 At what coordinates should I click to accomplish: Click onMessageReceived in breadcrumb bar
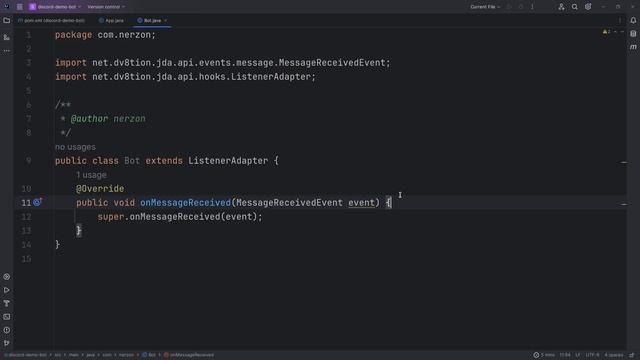[x=189, y=355]
